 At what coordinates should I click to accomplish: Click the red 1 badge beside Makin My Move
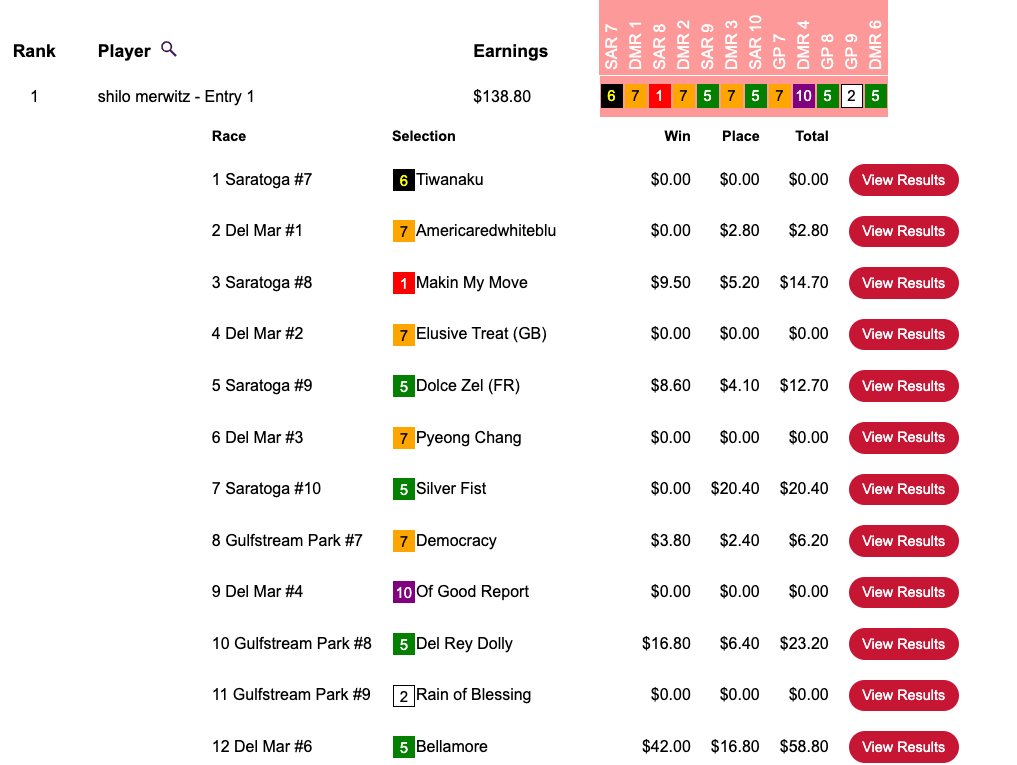tap(403, 284)
